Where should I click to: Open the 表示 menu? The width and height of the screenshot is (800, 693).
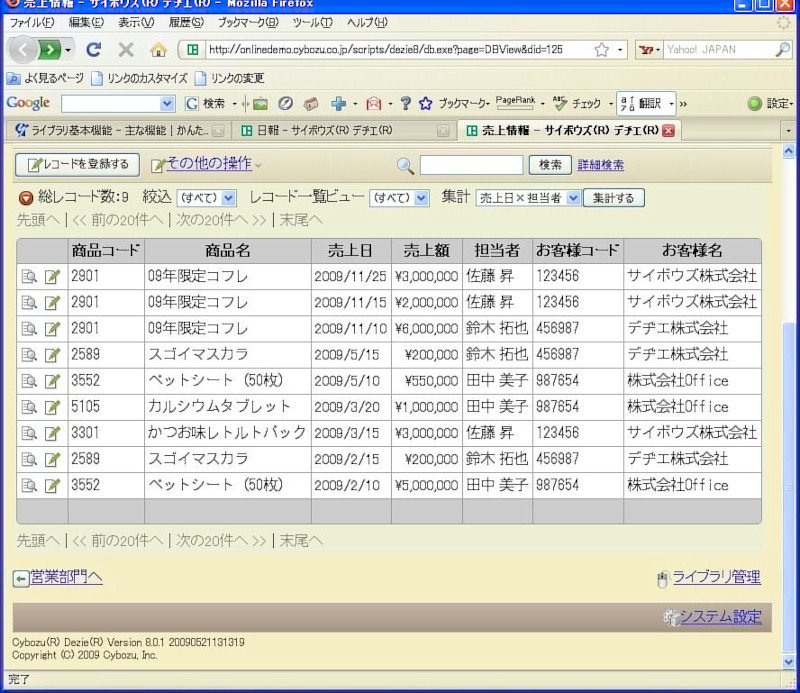[136, 22]
